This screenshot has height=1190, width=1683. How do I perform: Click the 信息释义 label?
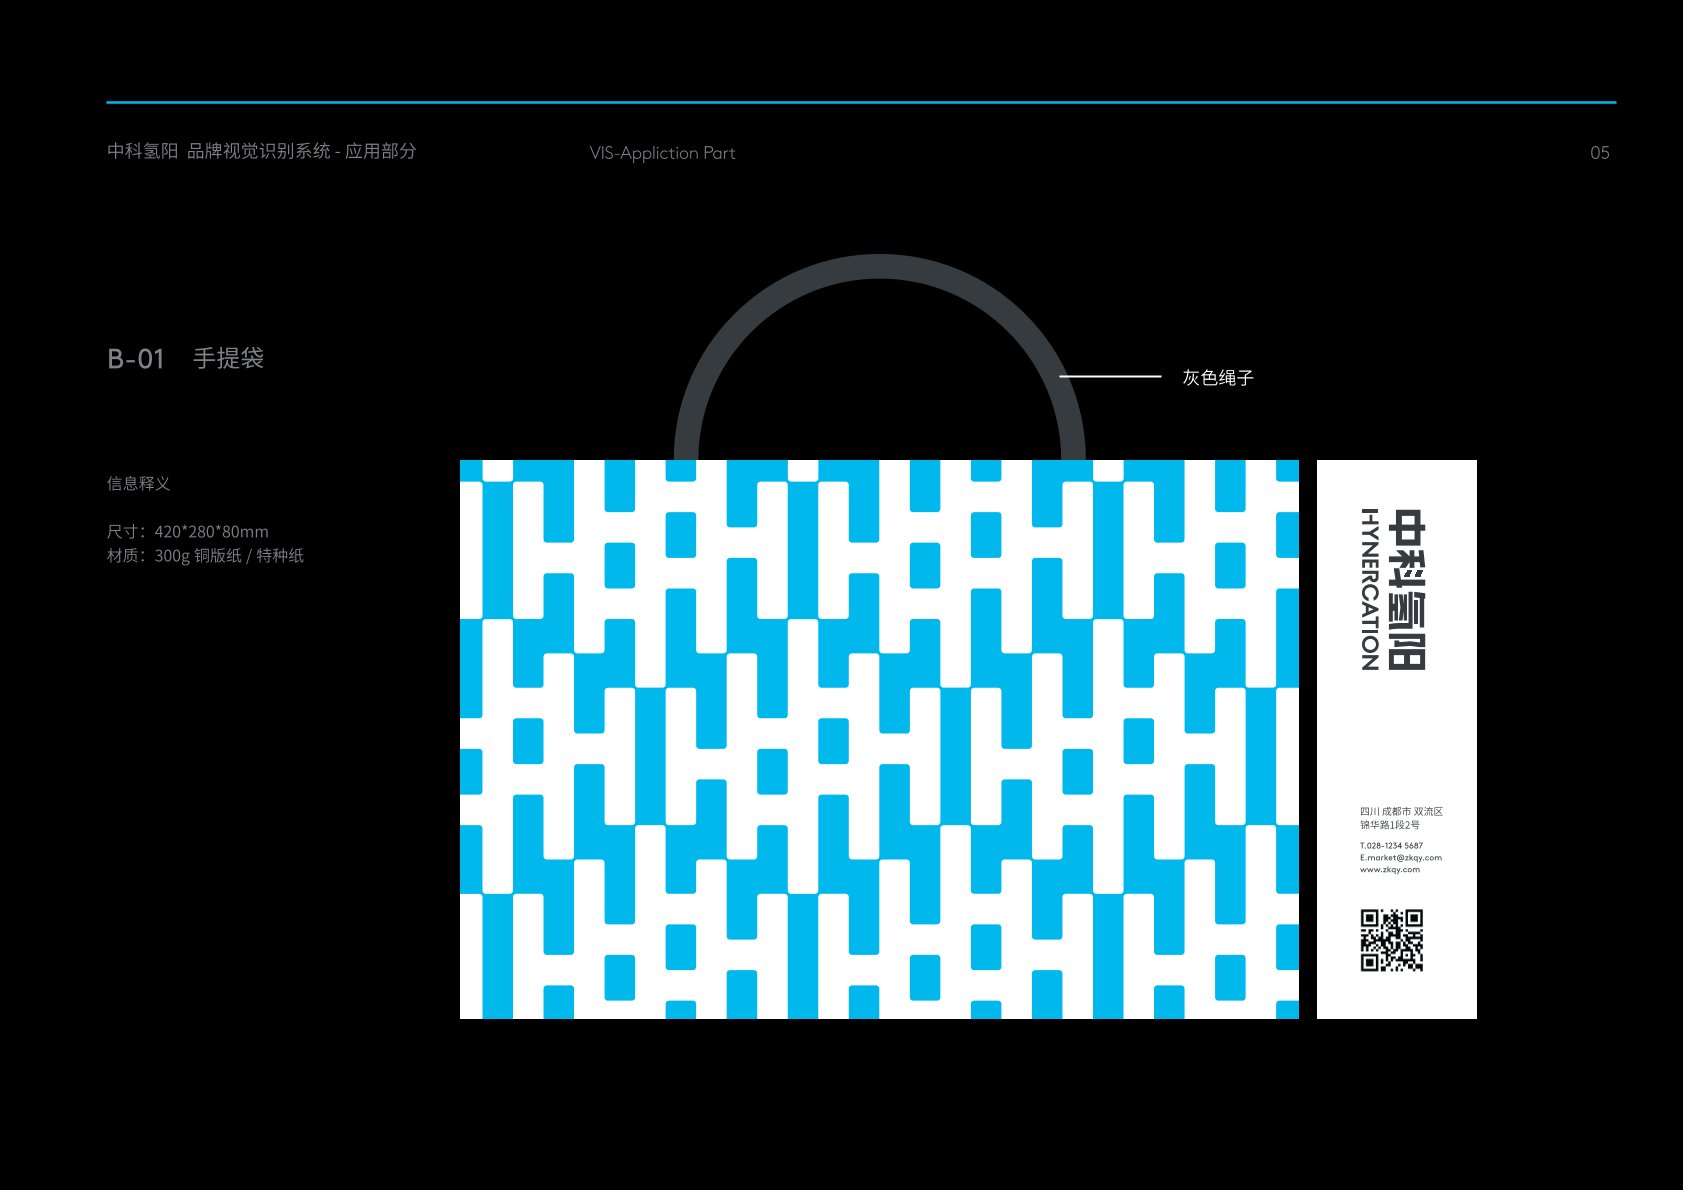click(x=138, y=484)
